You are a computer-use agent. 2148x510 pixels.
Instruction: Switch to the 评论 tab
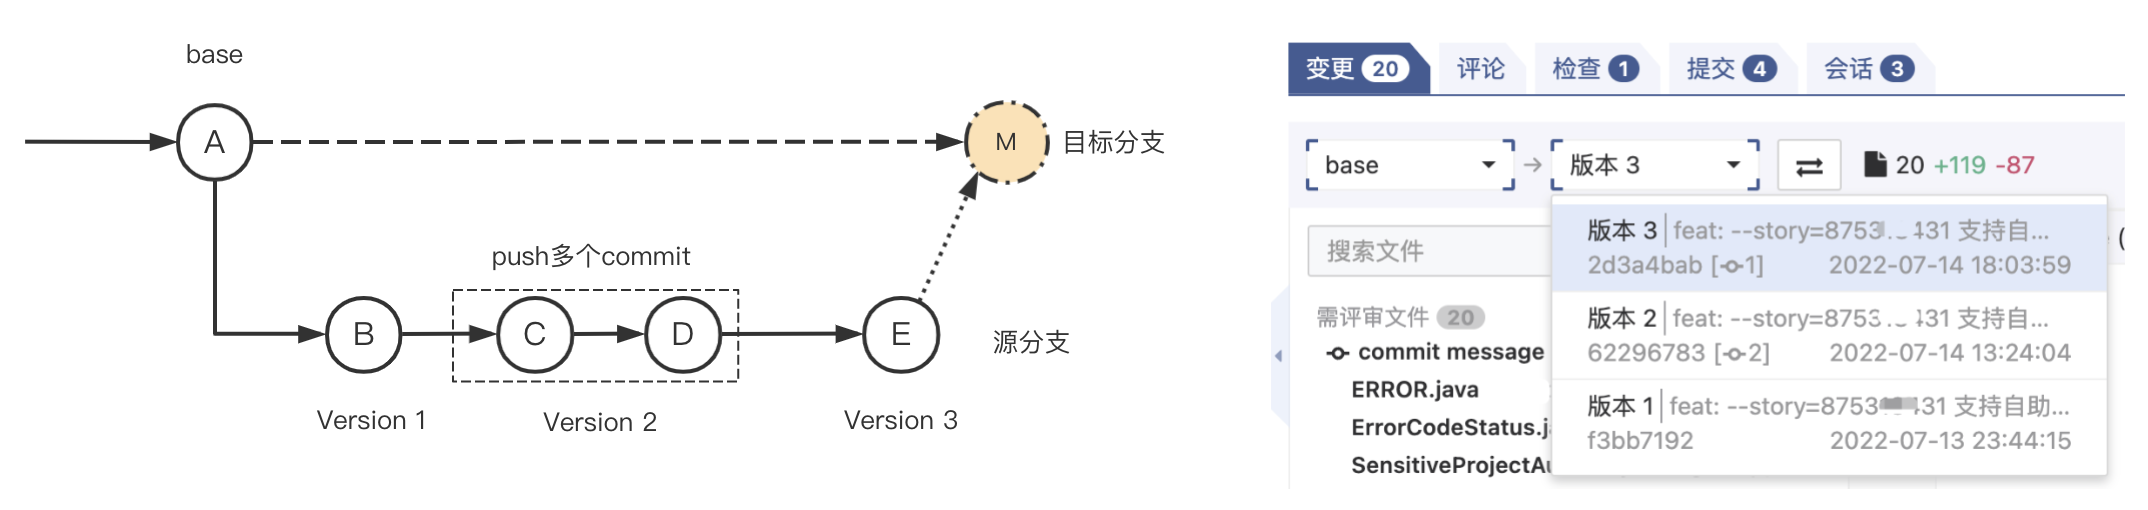(x=1480, y=69)
